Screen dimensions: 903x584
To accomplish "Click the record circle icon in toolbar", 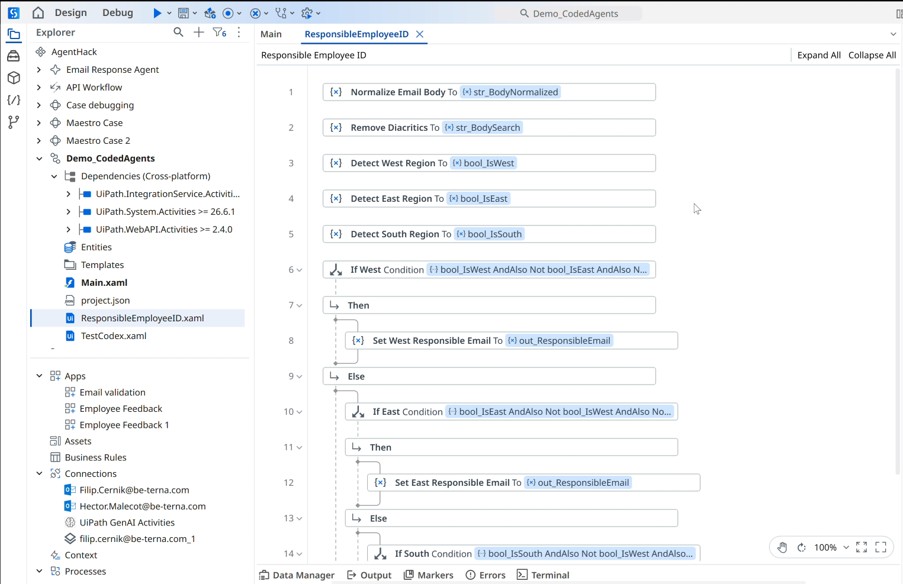I will coord(229,13).
